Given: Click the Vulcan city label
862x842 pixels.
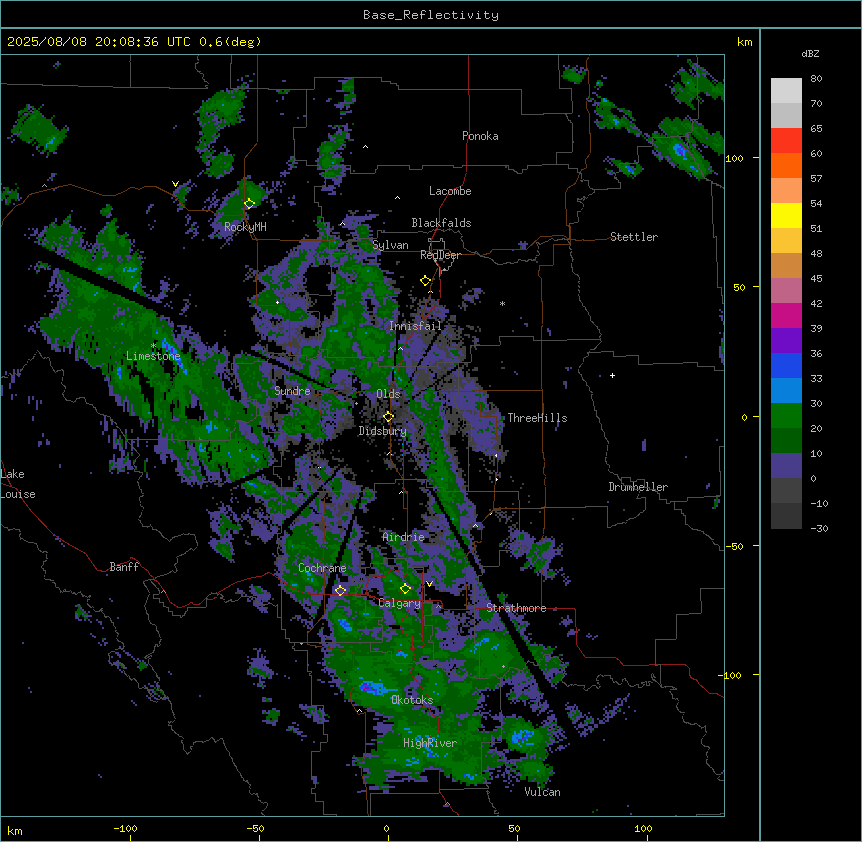Looking at the screenshot, I should click(x=543, y=792).
